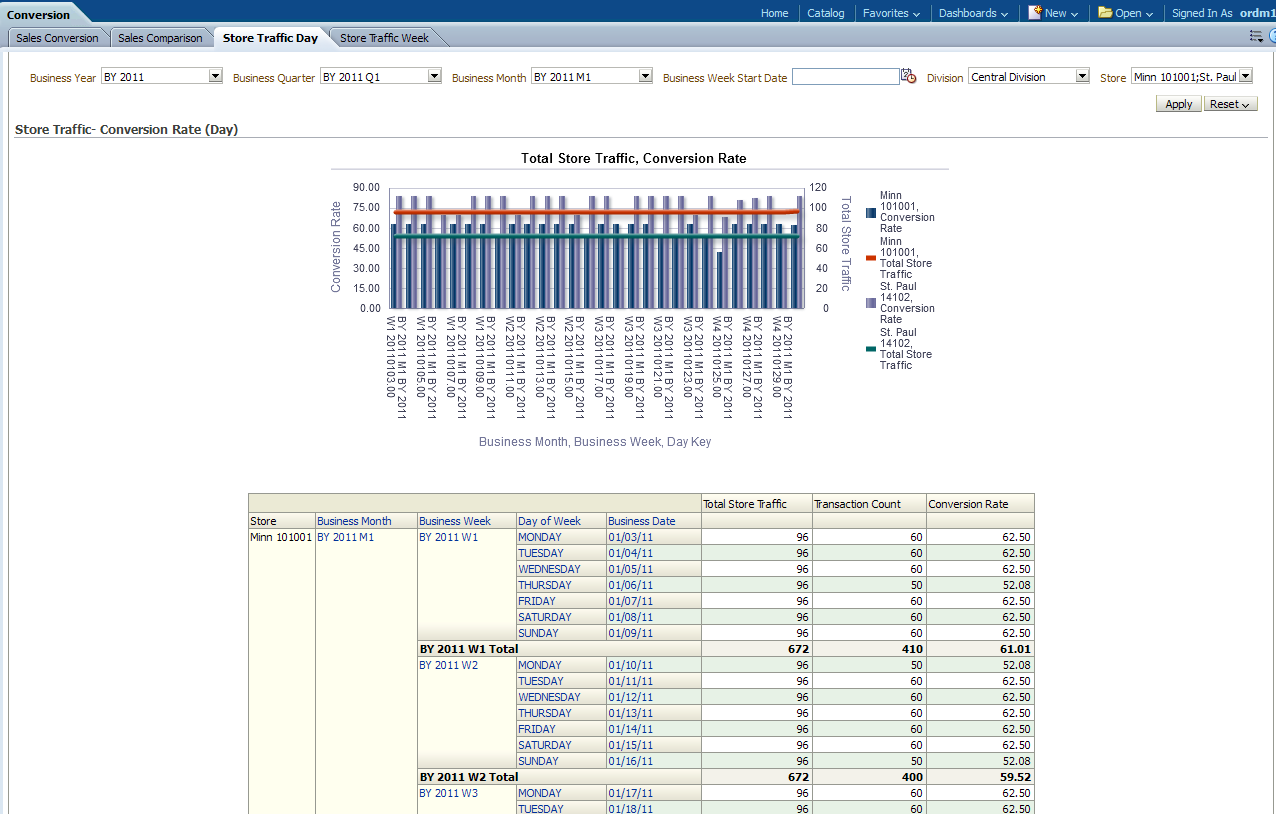Click the Store column header
Viewport: 1276px width, 814px height.
(264, 521)
